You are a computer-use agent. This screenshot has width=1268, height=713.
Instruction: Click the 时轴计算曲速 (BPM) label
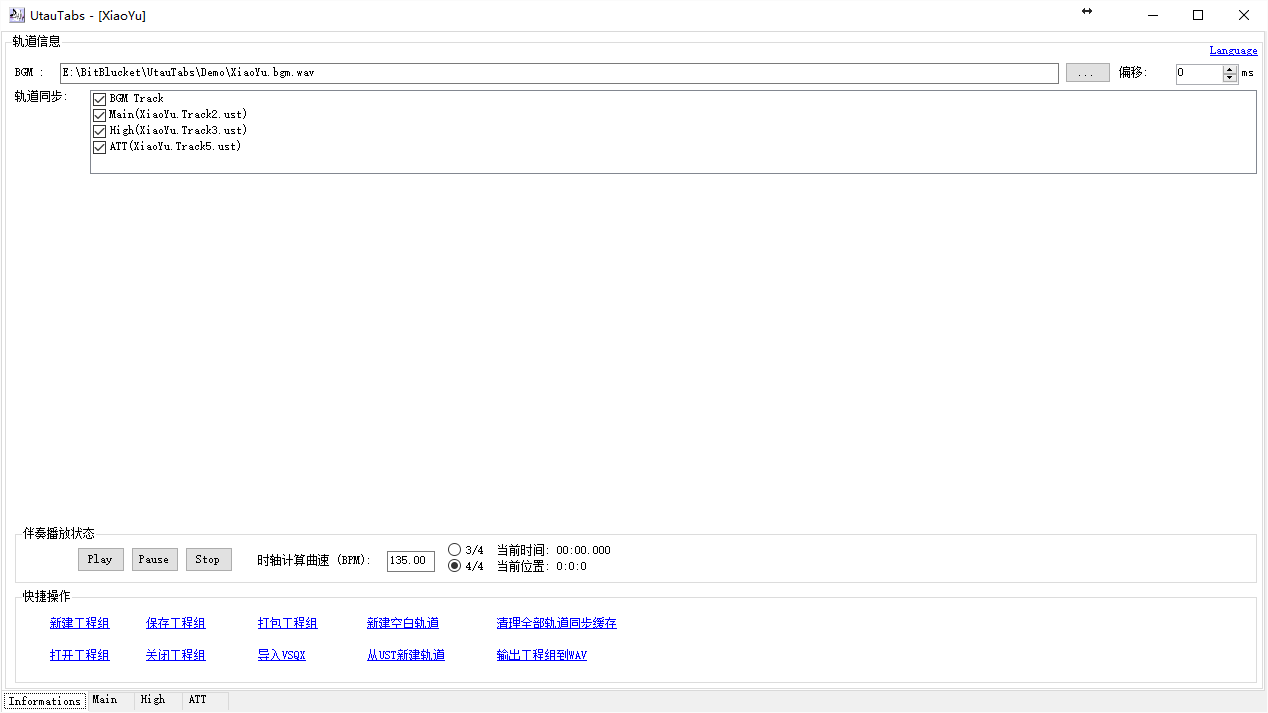click(x=314, y=560)
